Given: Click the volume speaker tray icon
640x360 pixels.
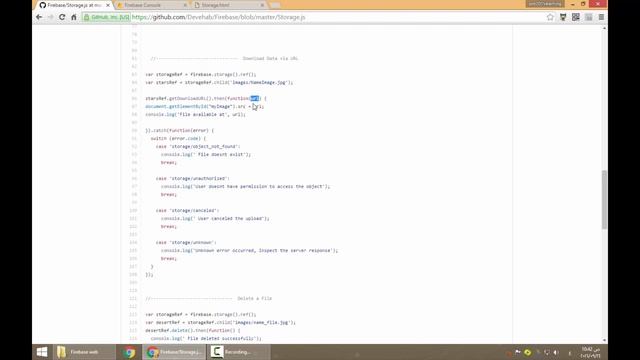Looking at the screenshot, I should point(556,352).
